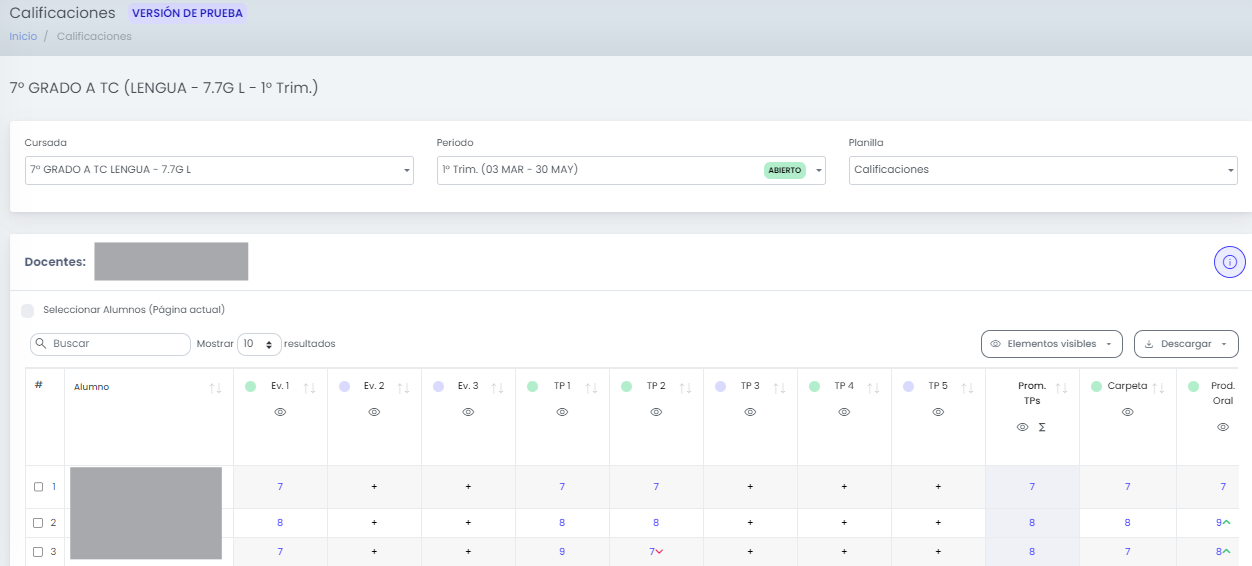Click Prom. TPs value 7 in row 1
The image size is (1252, 566).
[x=1032, y=487]
